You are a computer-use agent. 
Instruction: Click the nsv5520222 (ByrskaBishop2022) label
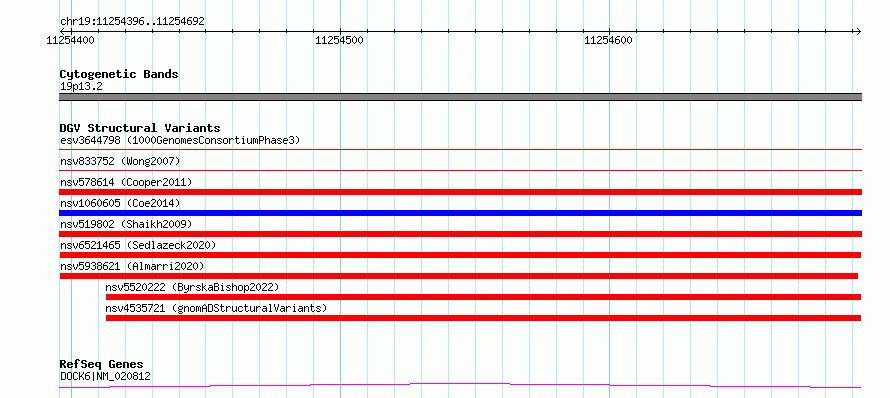coord(192,287)
